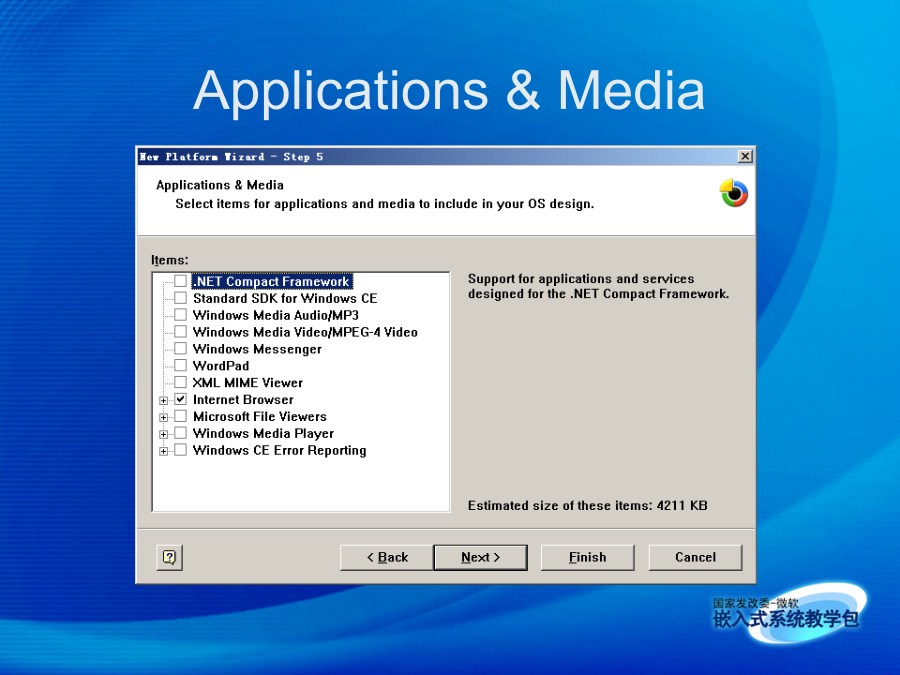Select the Standard SDK for Windows CE label
900x675 pixels.
285,298
